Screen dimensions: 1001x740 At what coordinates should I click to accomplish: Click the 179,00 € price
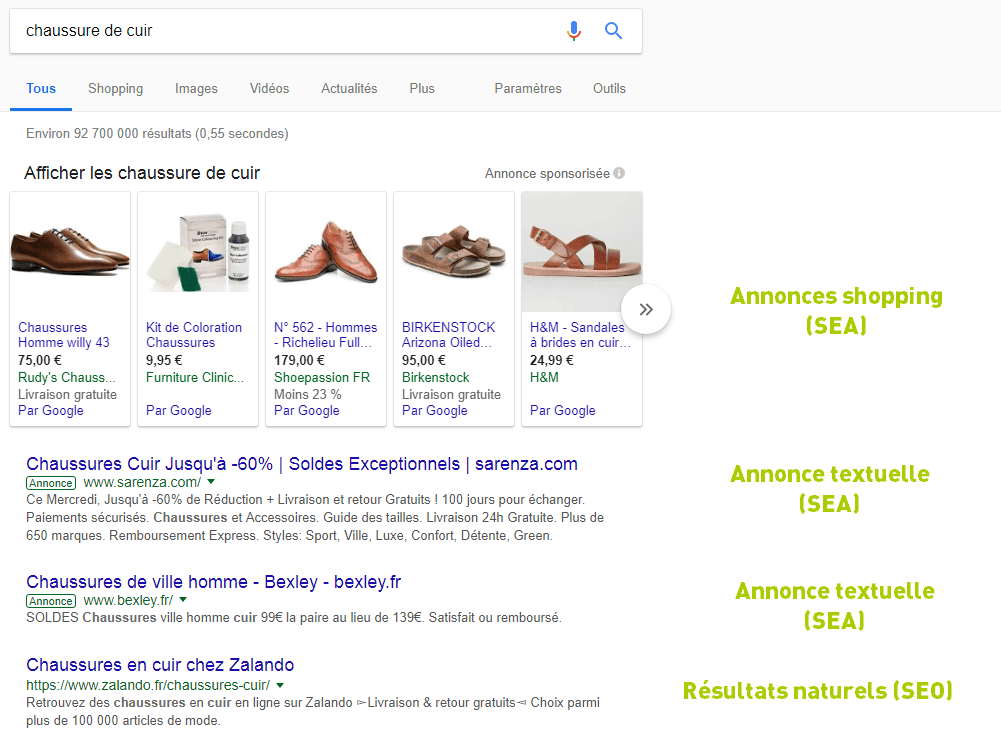(x=299, y=360)
